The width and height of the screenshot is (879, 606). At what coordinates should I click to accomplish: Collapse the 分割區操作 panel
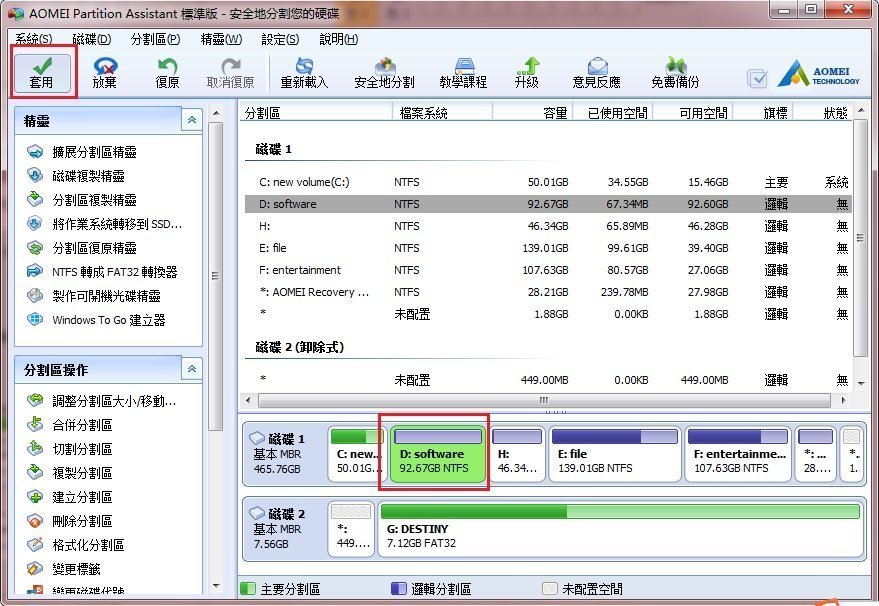point(192,369)
